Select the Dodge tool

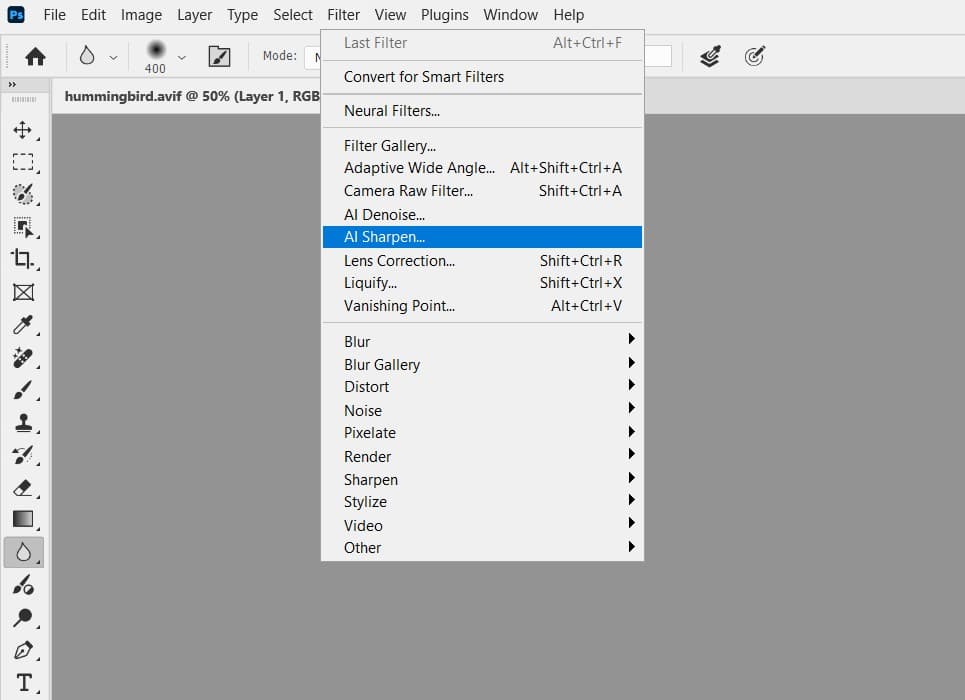coord(23,617)
